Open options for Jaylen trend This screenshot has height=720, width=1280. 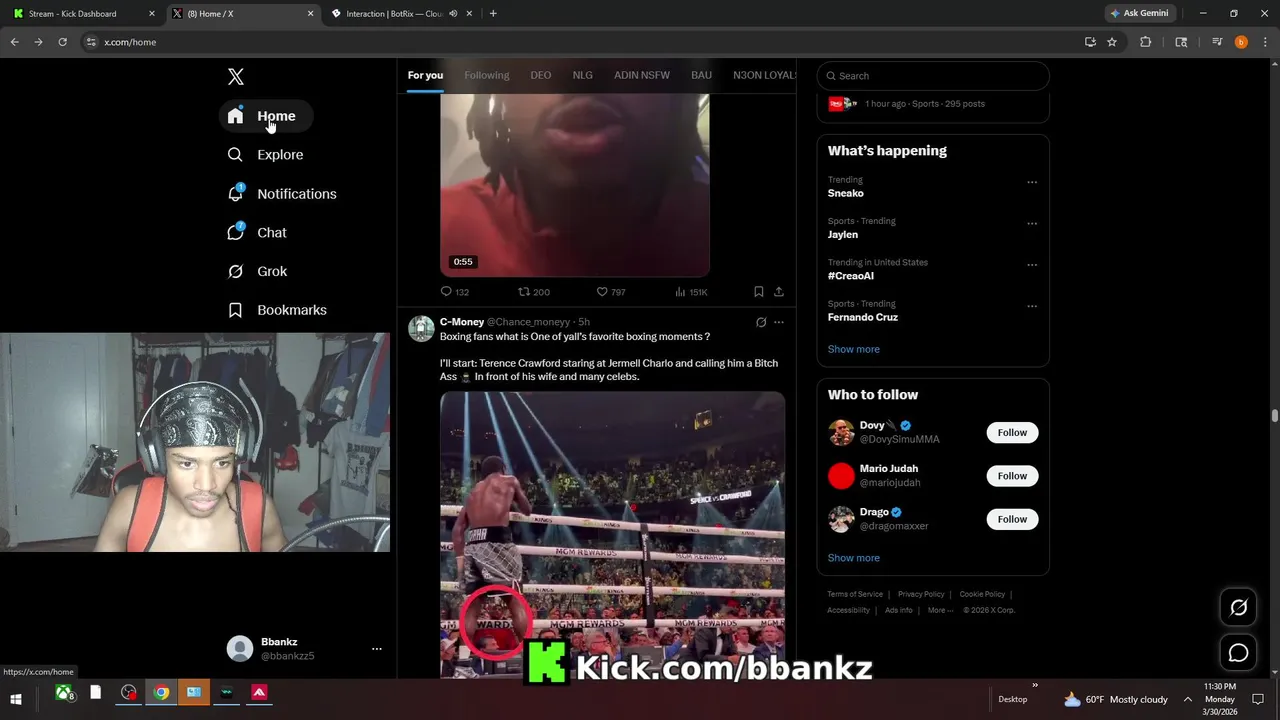point(1032,224)
